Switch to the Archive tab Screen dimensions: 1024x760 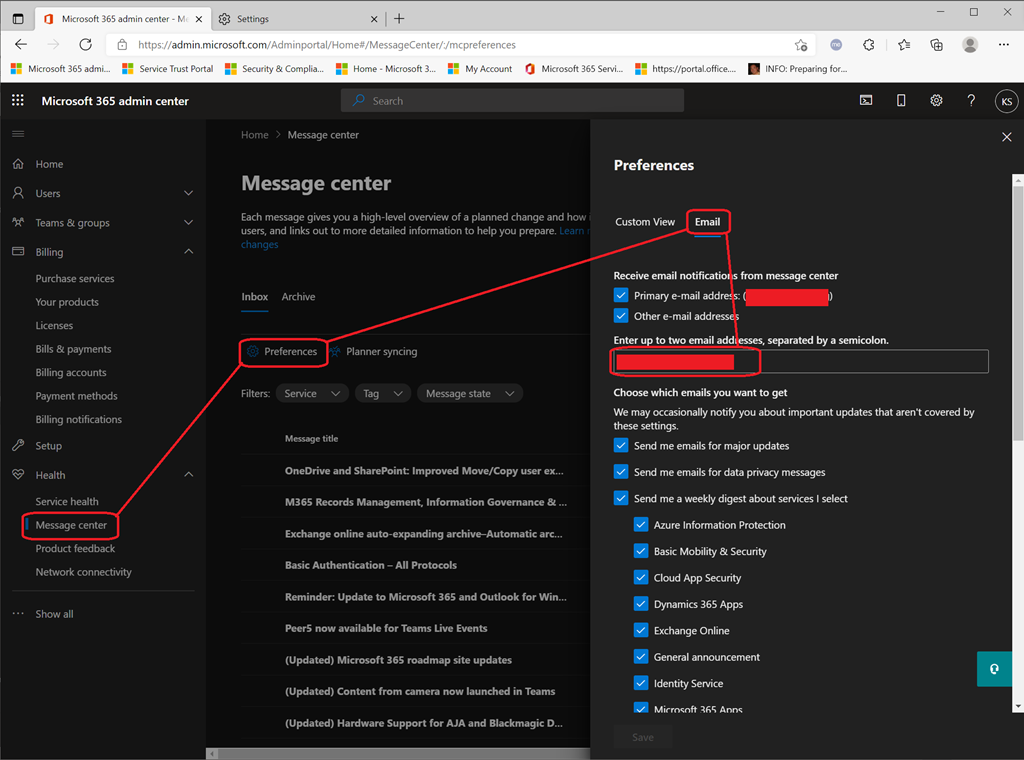pos(298,297)
